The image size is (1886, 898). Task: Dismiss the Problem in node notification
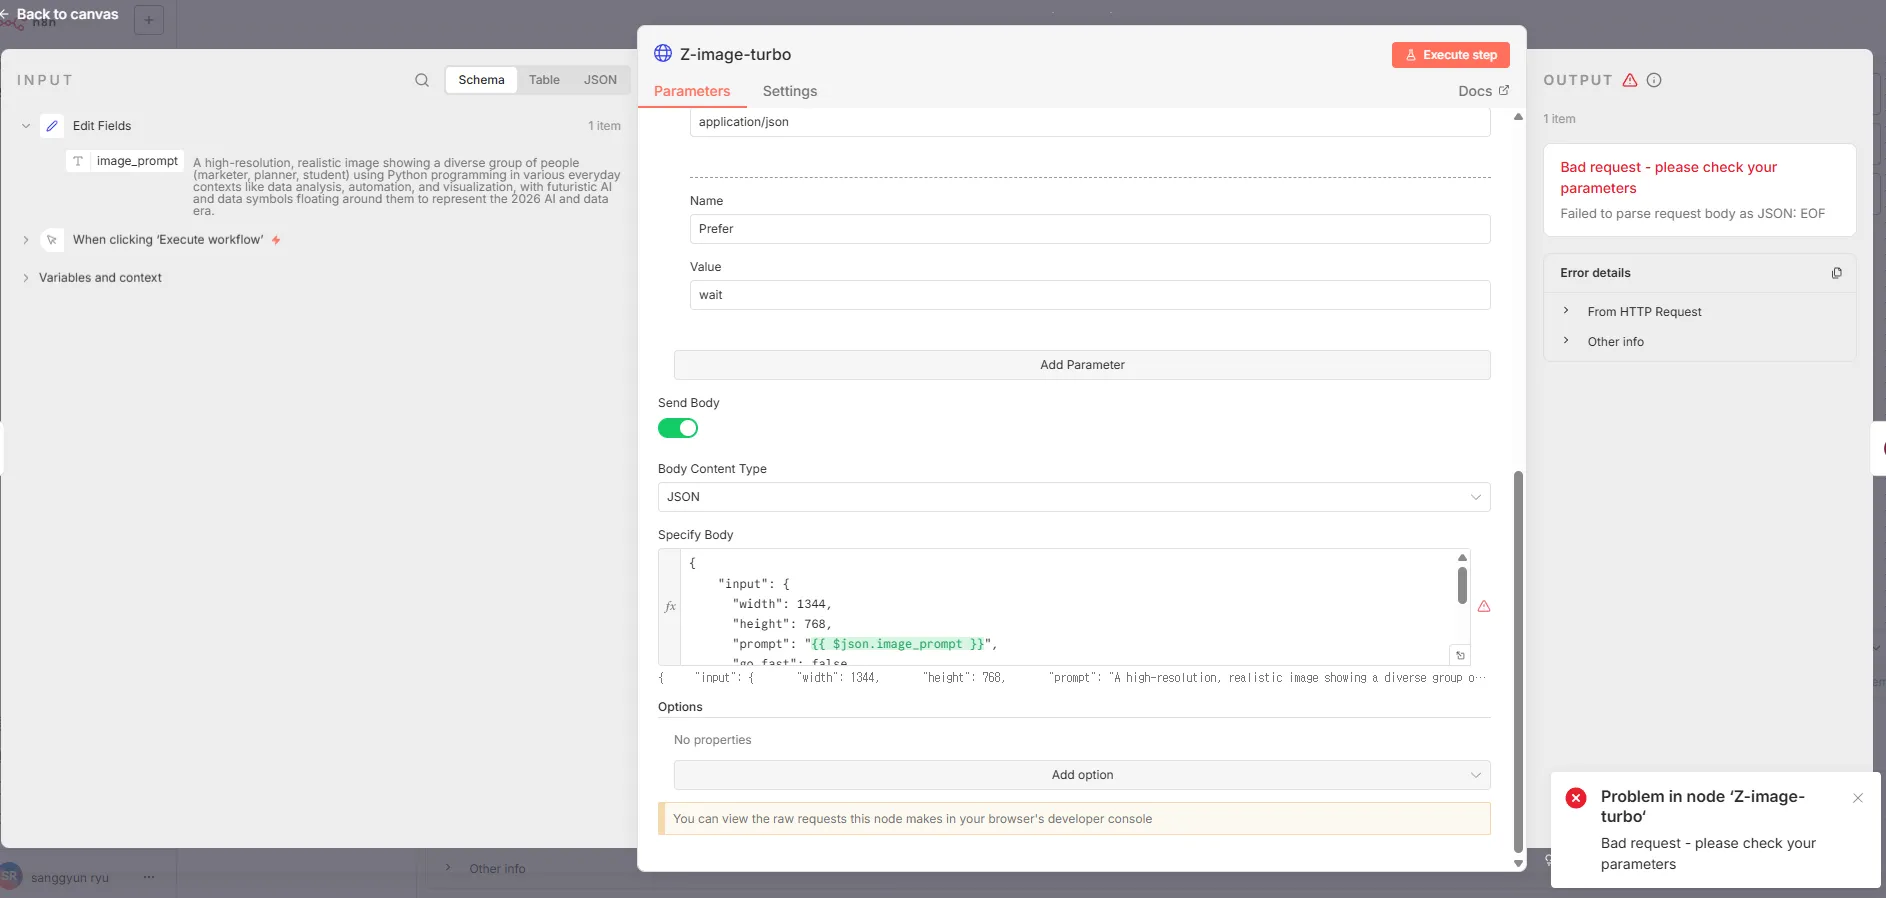tap(1858, 798)
